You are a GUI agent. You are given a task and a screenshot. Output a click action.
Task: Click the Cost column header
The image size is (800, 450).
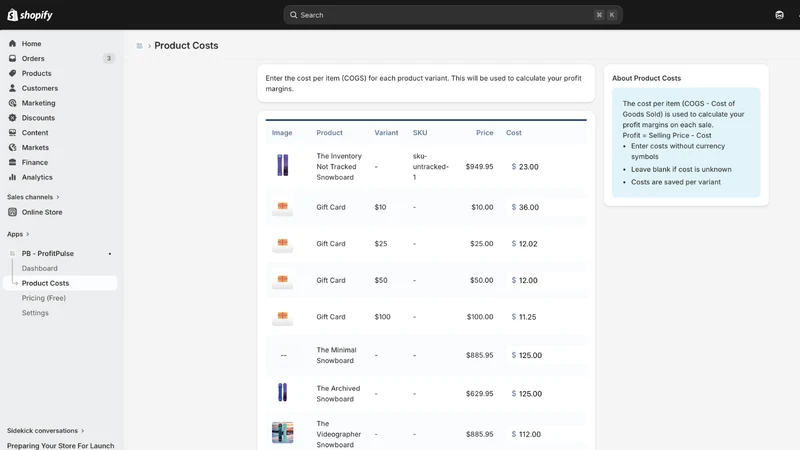(514, 133)
